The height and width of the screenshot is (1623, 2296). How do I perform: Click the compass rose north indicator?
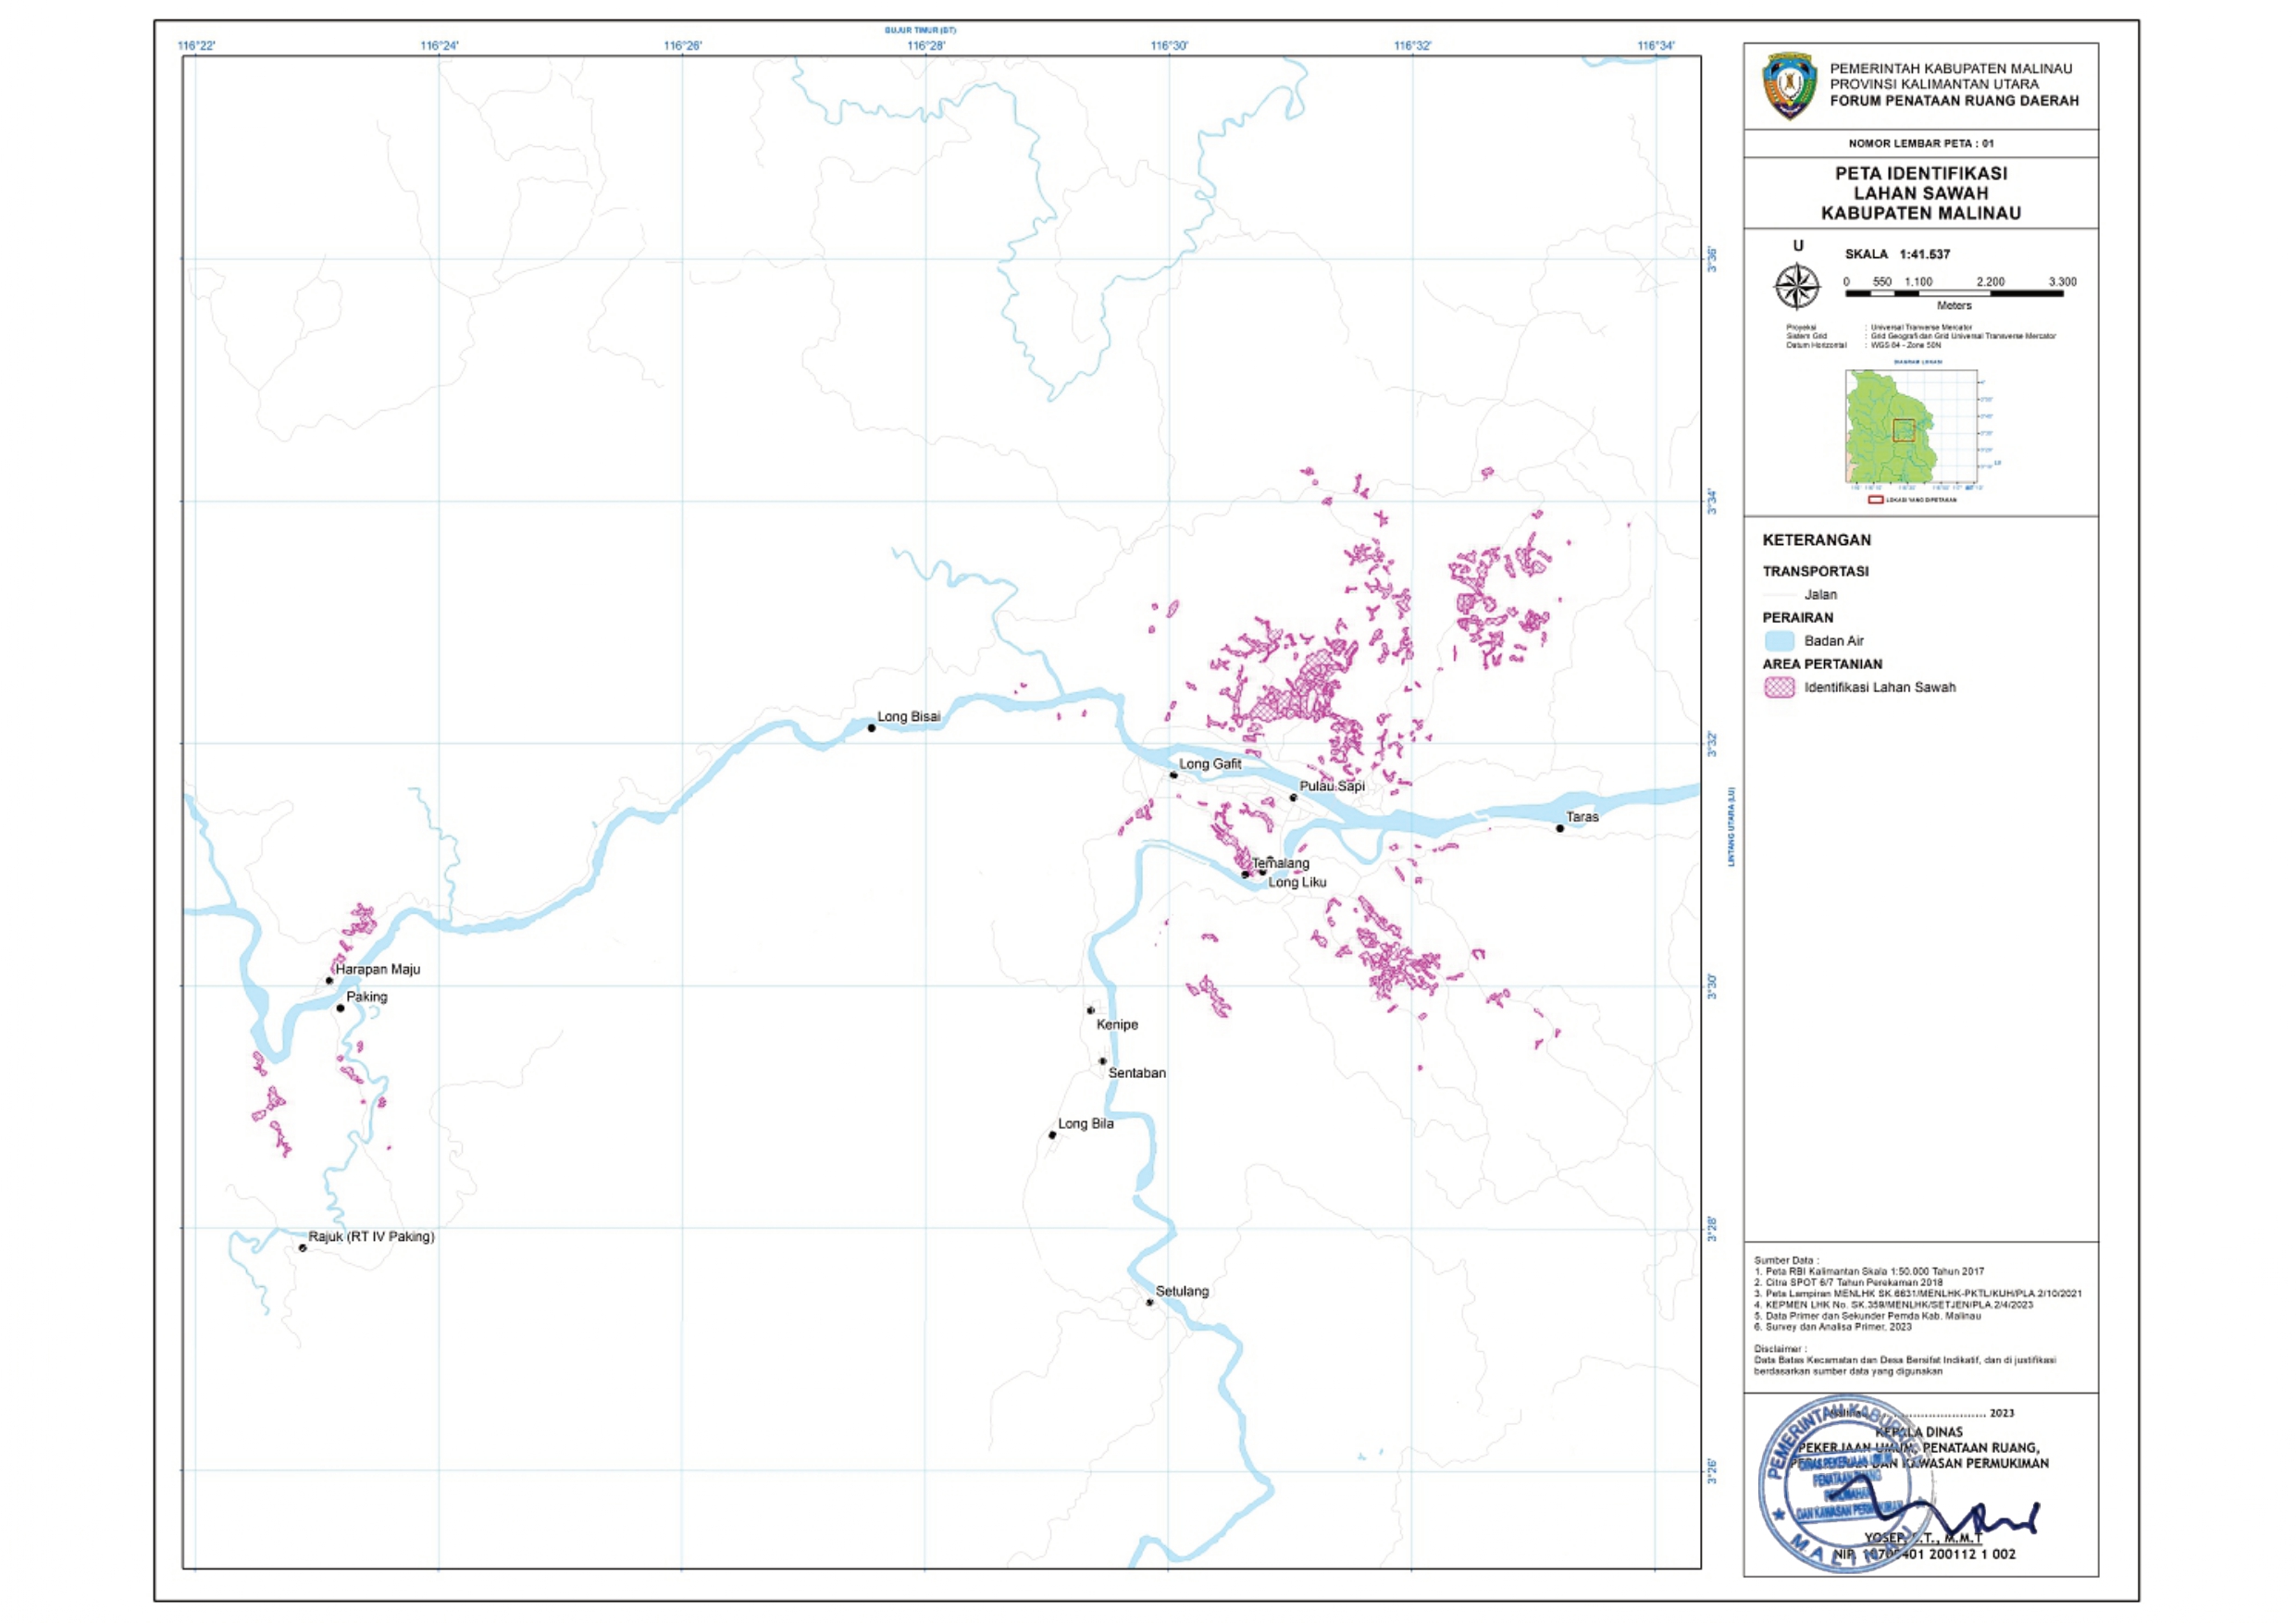pyautogui.click(x=1797, y=287)
